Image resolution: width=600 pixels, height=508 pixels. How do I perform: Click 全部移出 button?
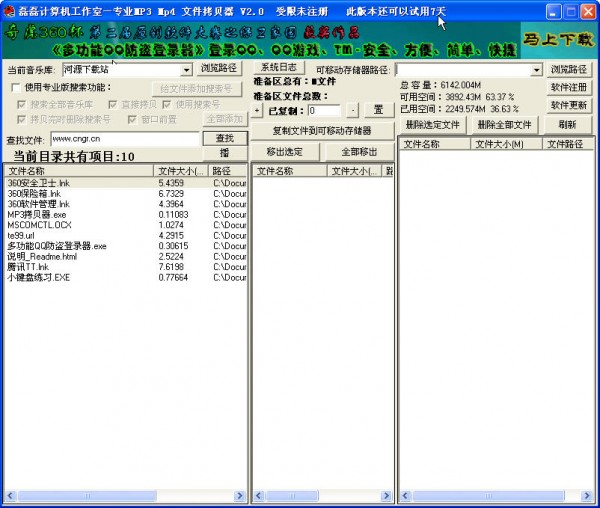359,152
